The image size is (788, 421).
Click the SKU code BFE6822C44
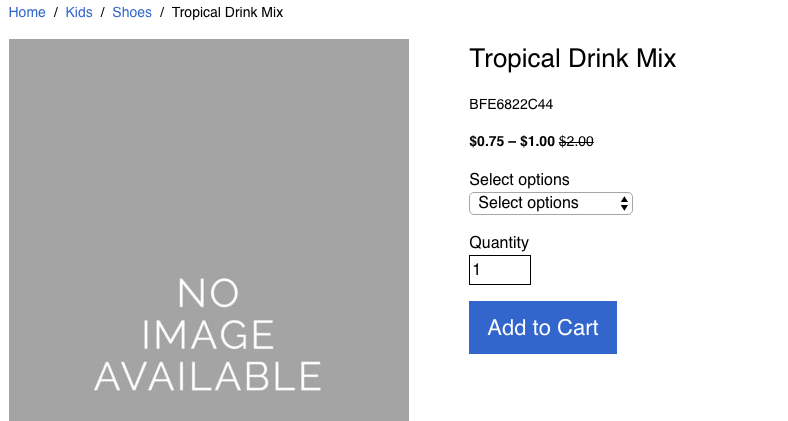click(511, 104)
